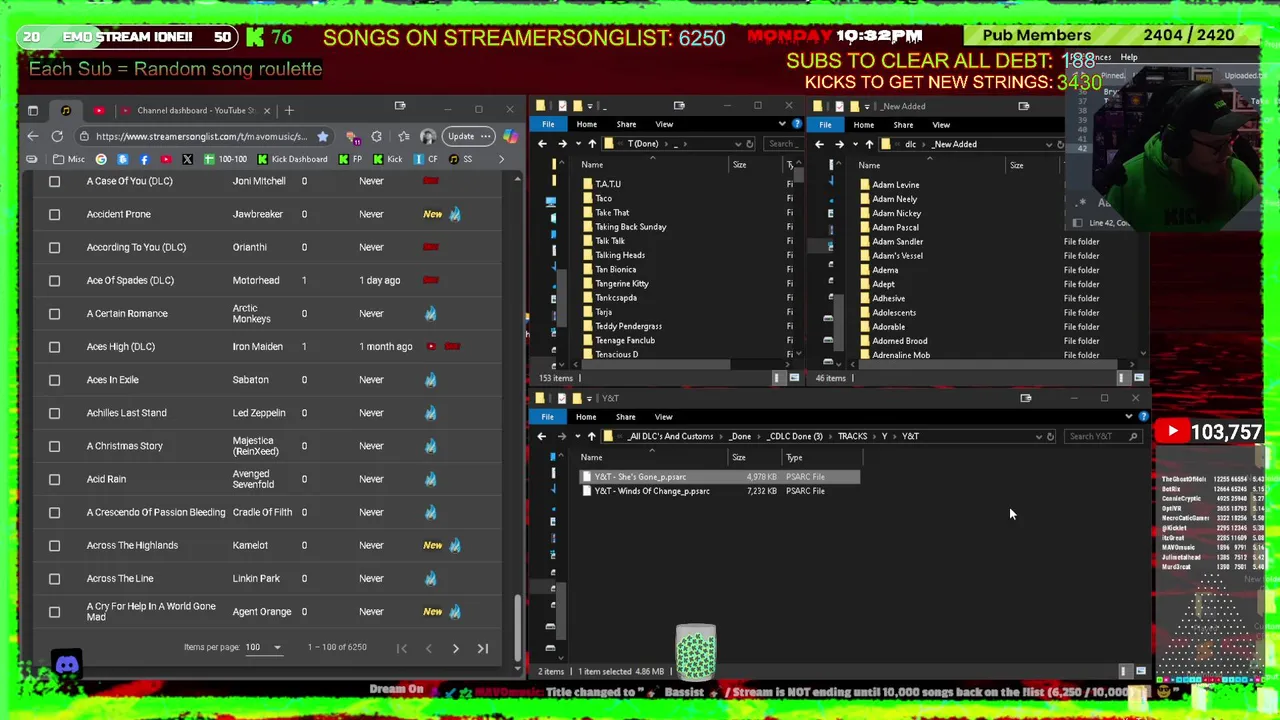Viewport: 1280px width, 720px height.
Task: Tick the checkbox for Ace Of Spades (DLC)
Action: pos(55,280)
